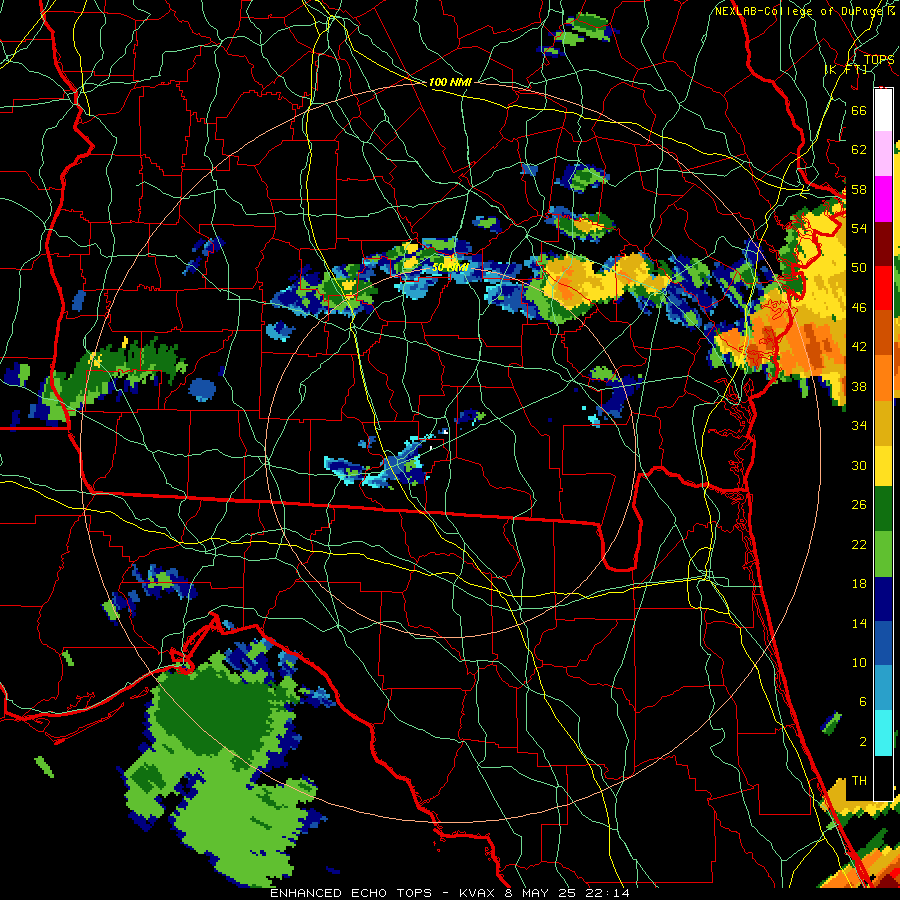
Task: Click the legend value 54
Action: coord(859,228)
